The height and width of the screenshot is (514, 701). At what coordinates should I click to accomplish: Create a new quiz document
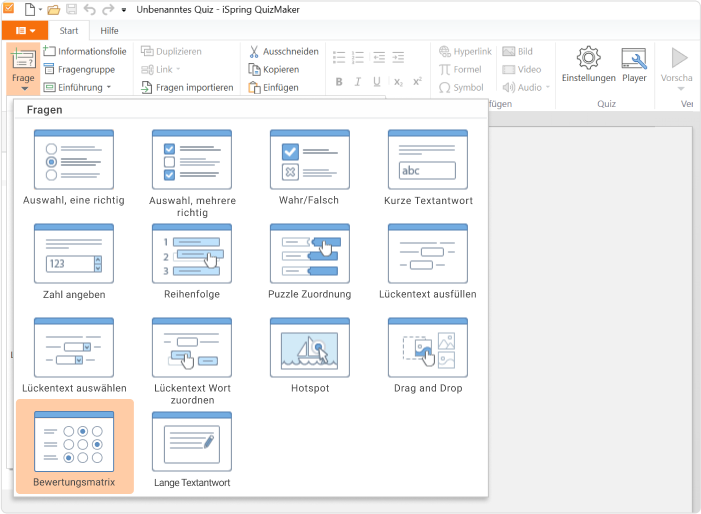30,9
